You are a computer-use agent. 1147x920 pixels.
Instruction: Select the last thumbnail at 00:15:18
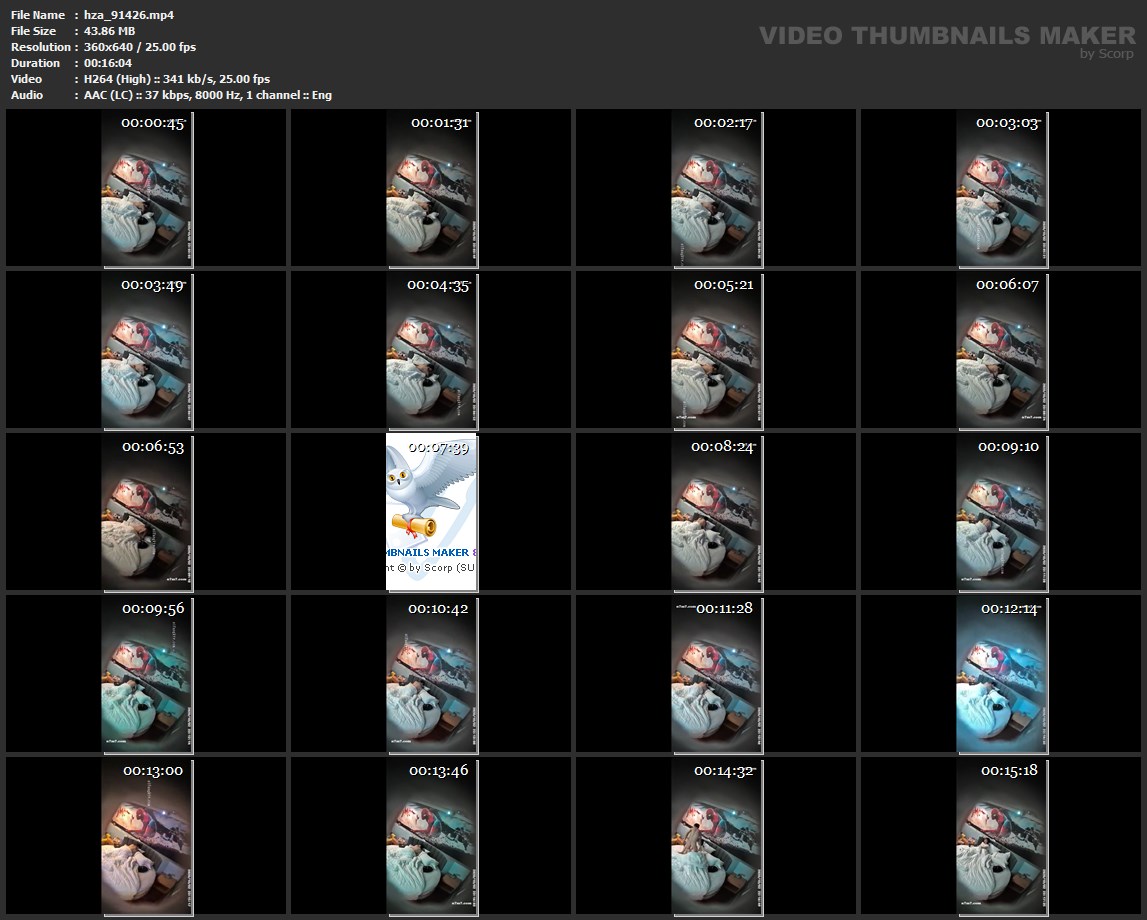pos(1001,836)
